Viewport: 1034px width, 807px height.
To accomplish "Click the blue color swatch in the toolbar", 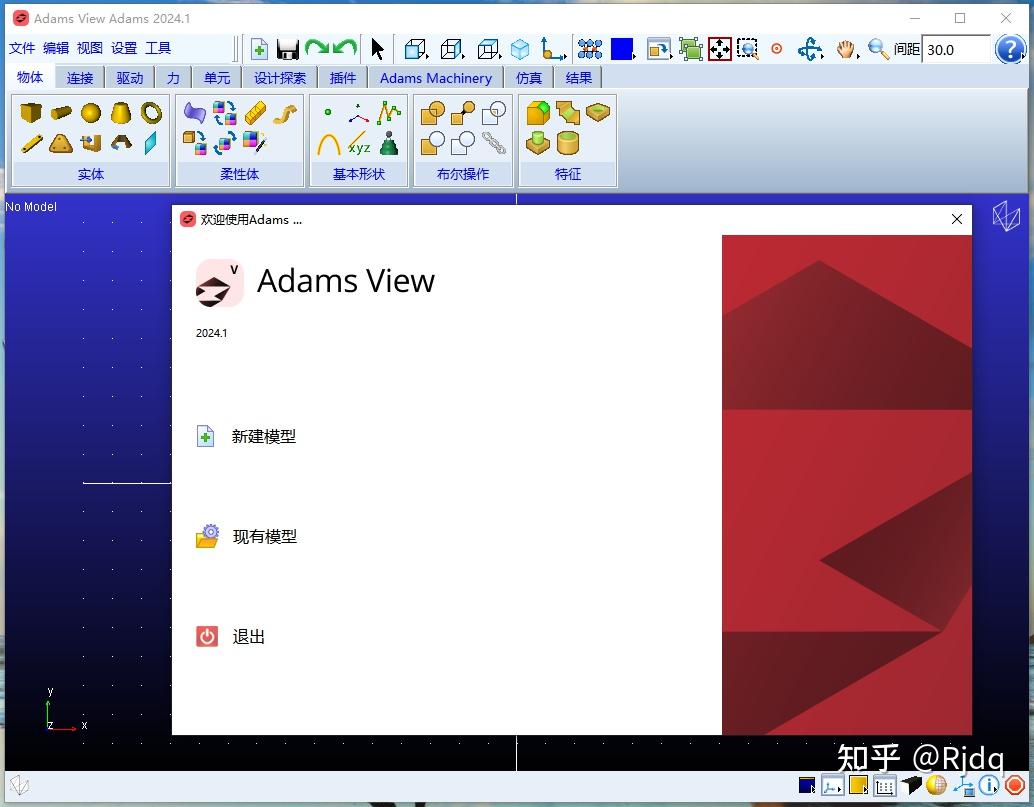I will coord(621,47).
